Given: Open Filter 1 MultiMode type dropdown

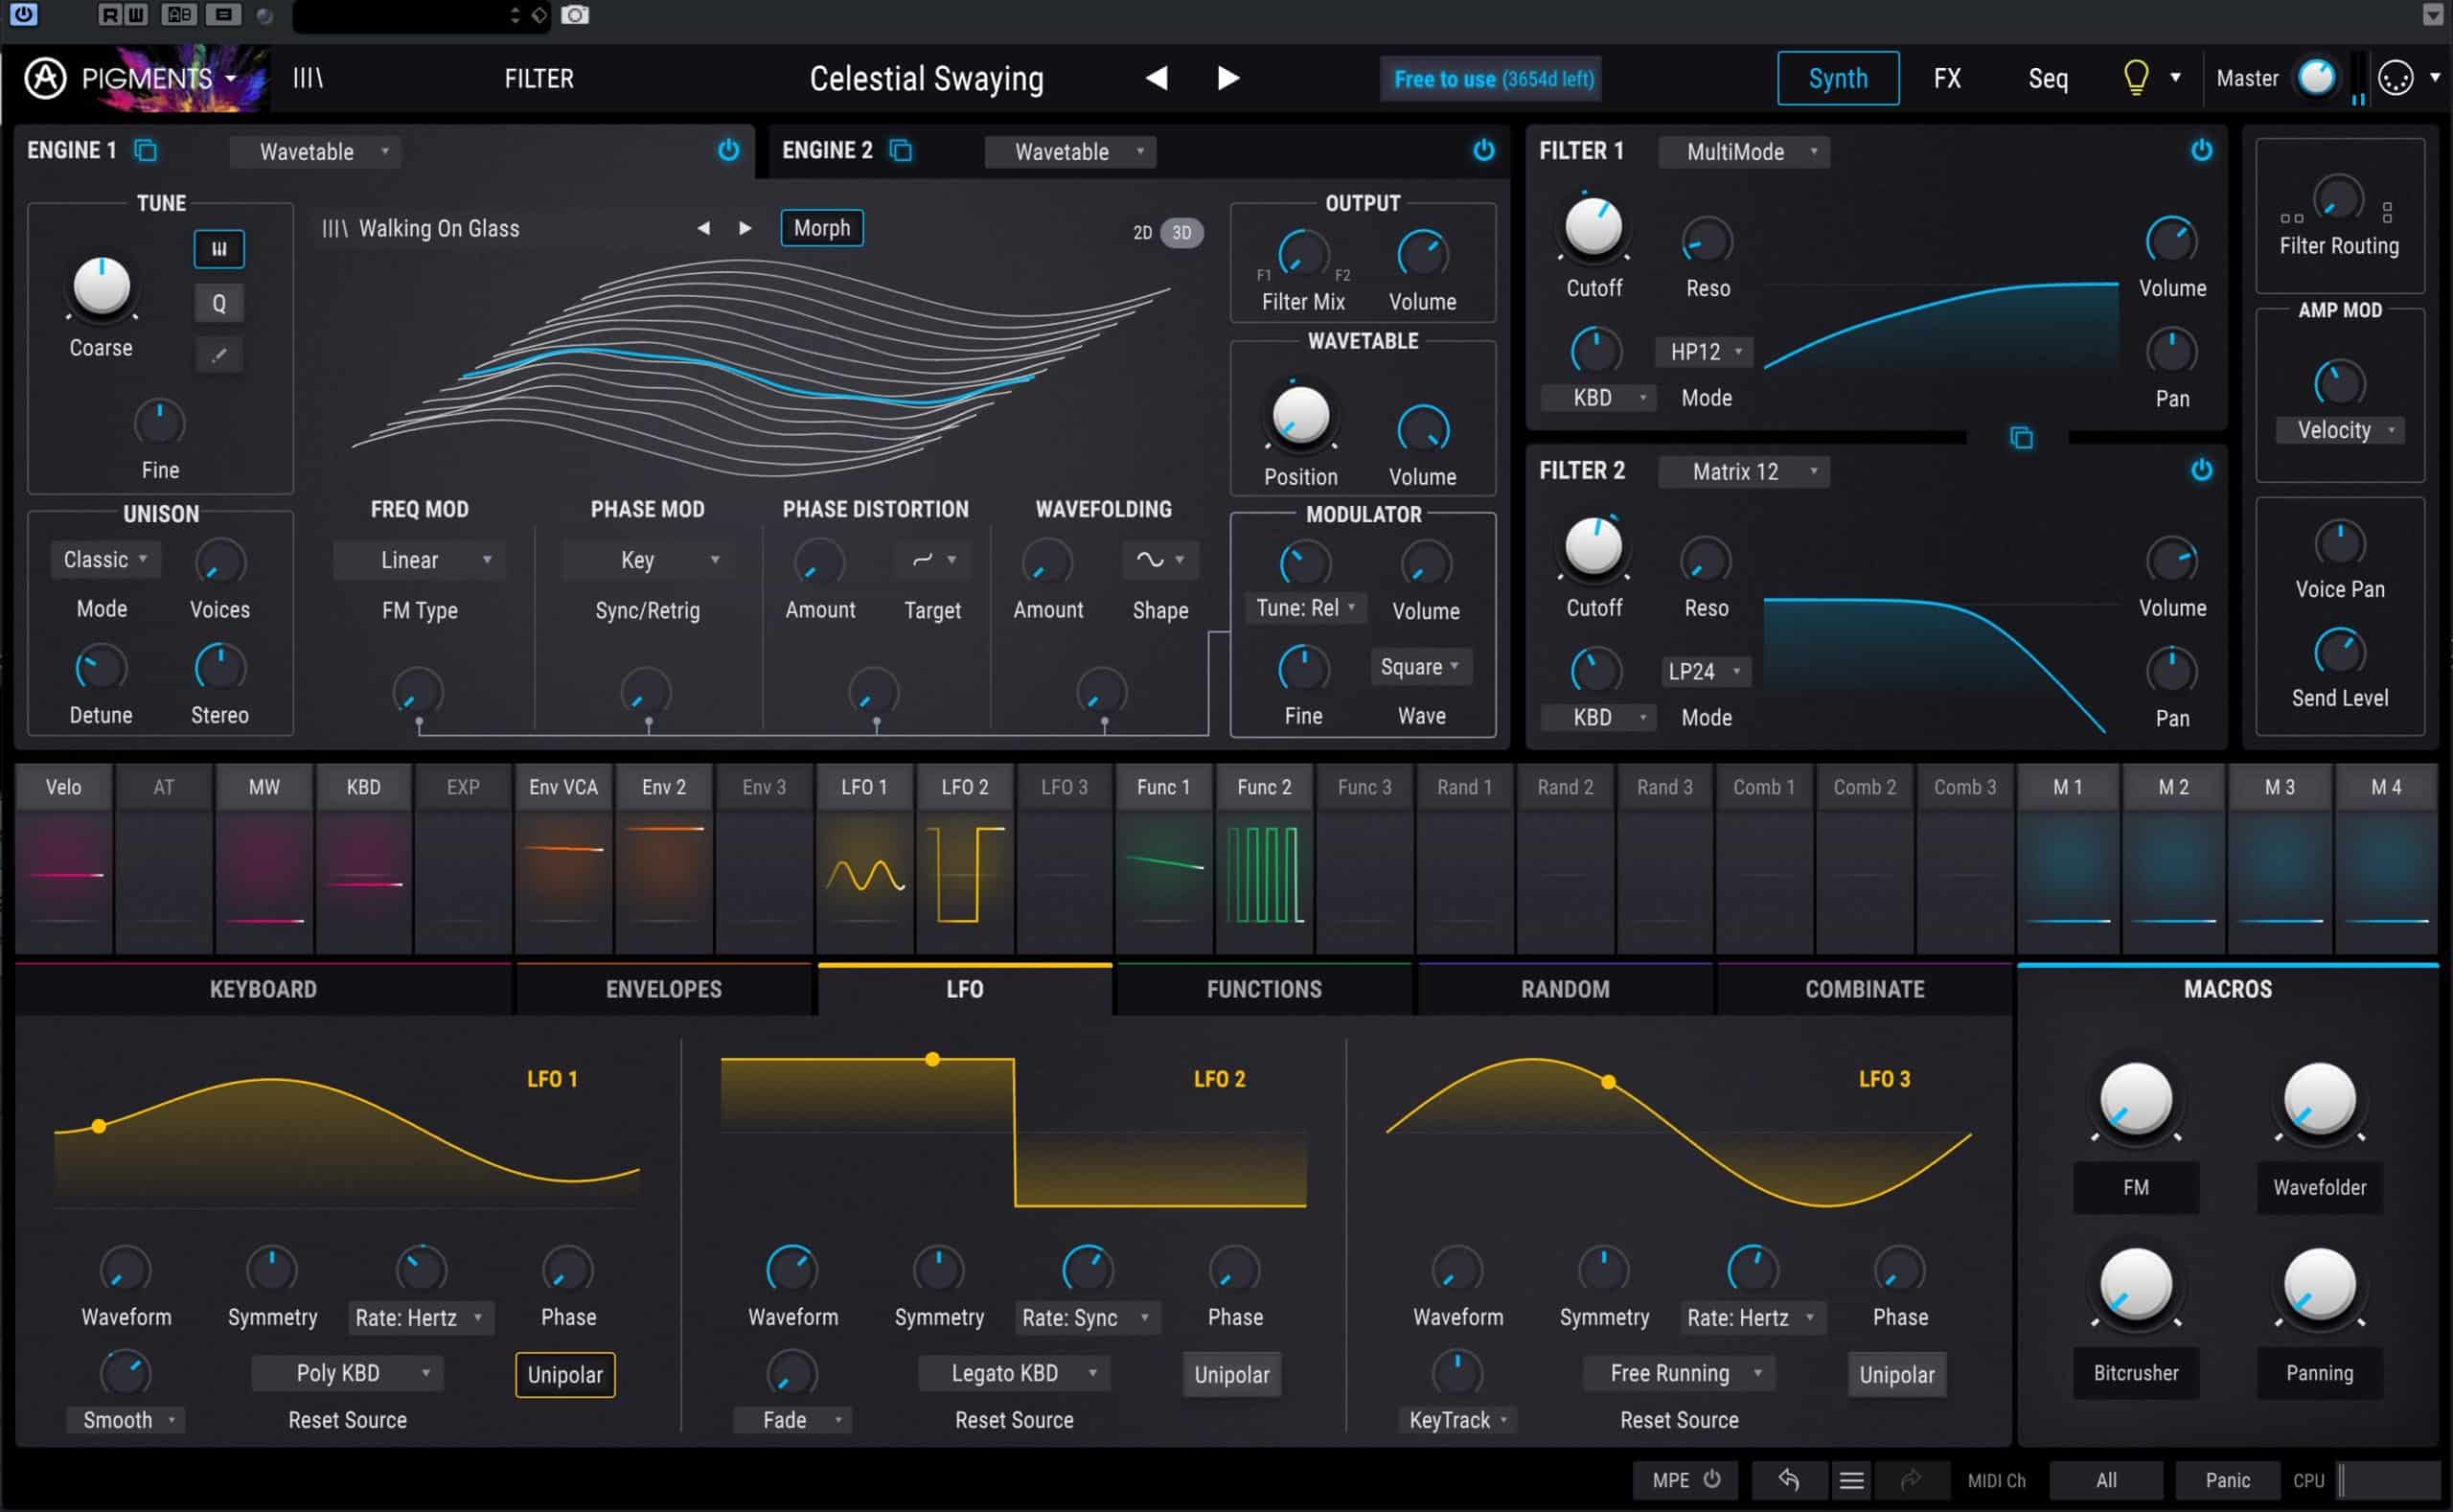Looking at the screenshot, I should (x=1744, y=152).
